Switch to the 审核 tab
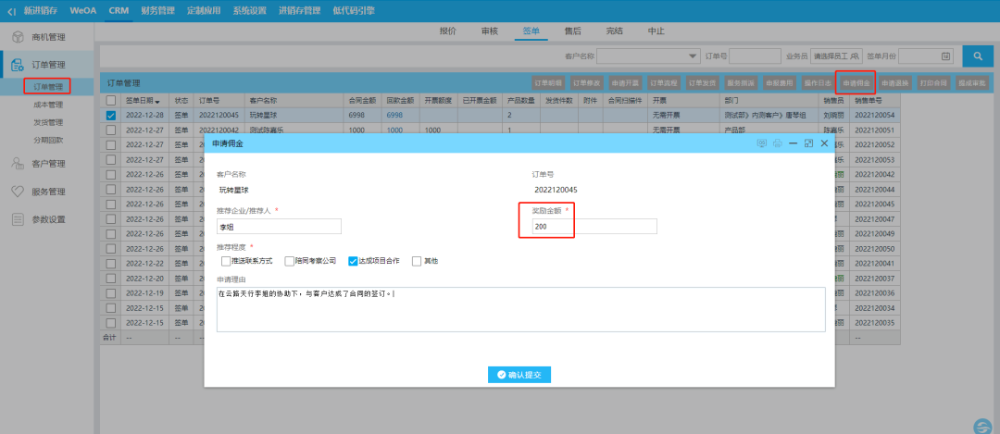The width and height of the screenshot is (1000, 434). point(489,31)
